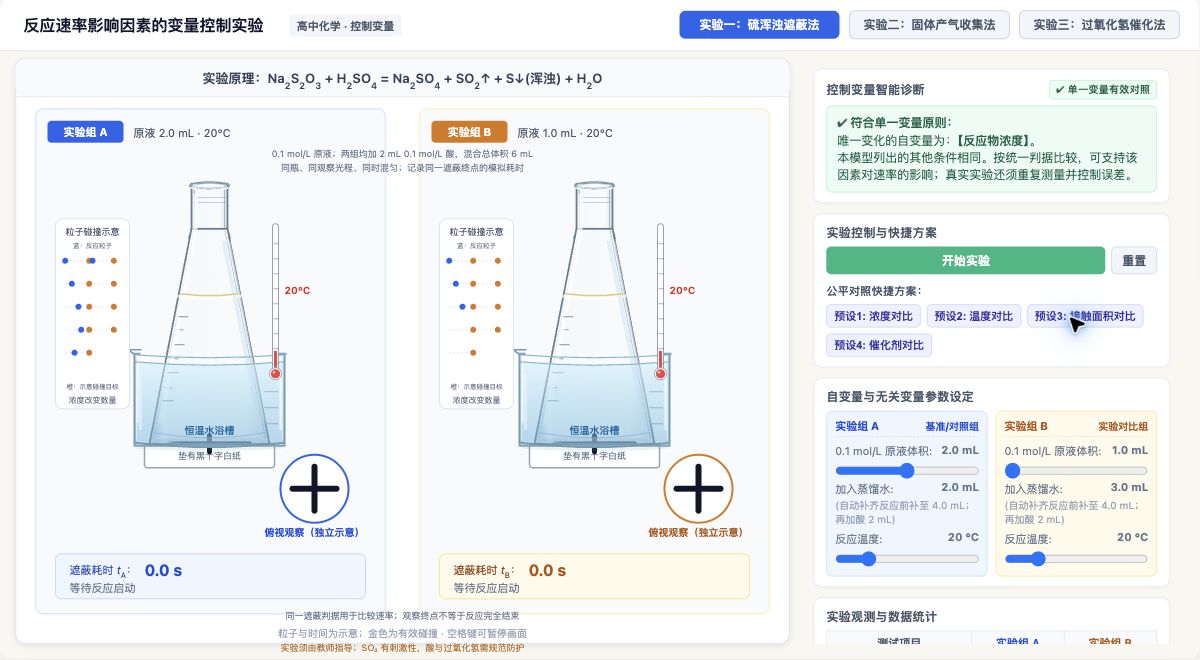
Task: Click the page title 反应速率影响因素的变量控制实验
Action: click(x=144, y=26)
